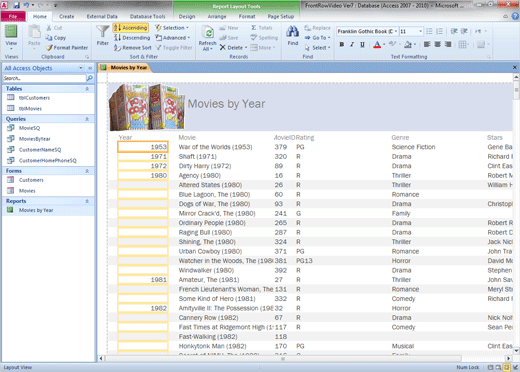This screenshot has height=372, width=520.
Task: Open the MoviesByYear query
Action: 35,139
